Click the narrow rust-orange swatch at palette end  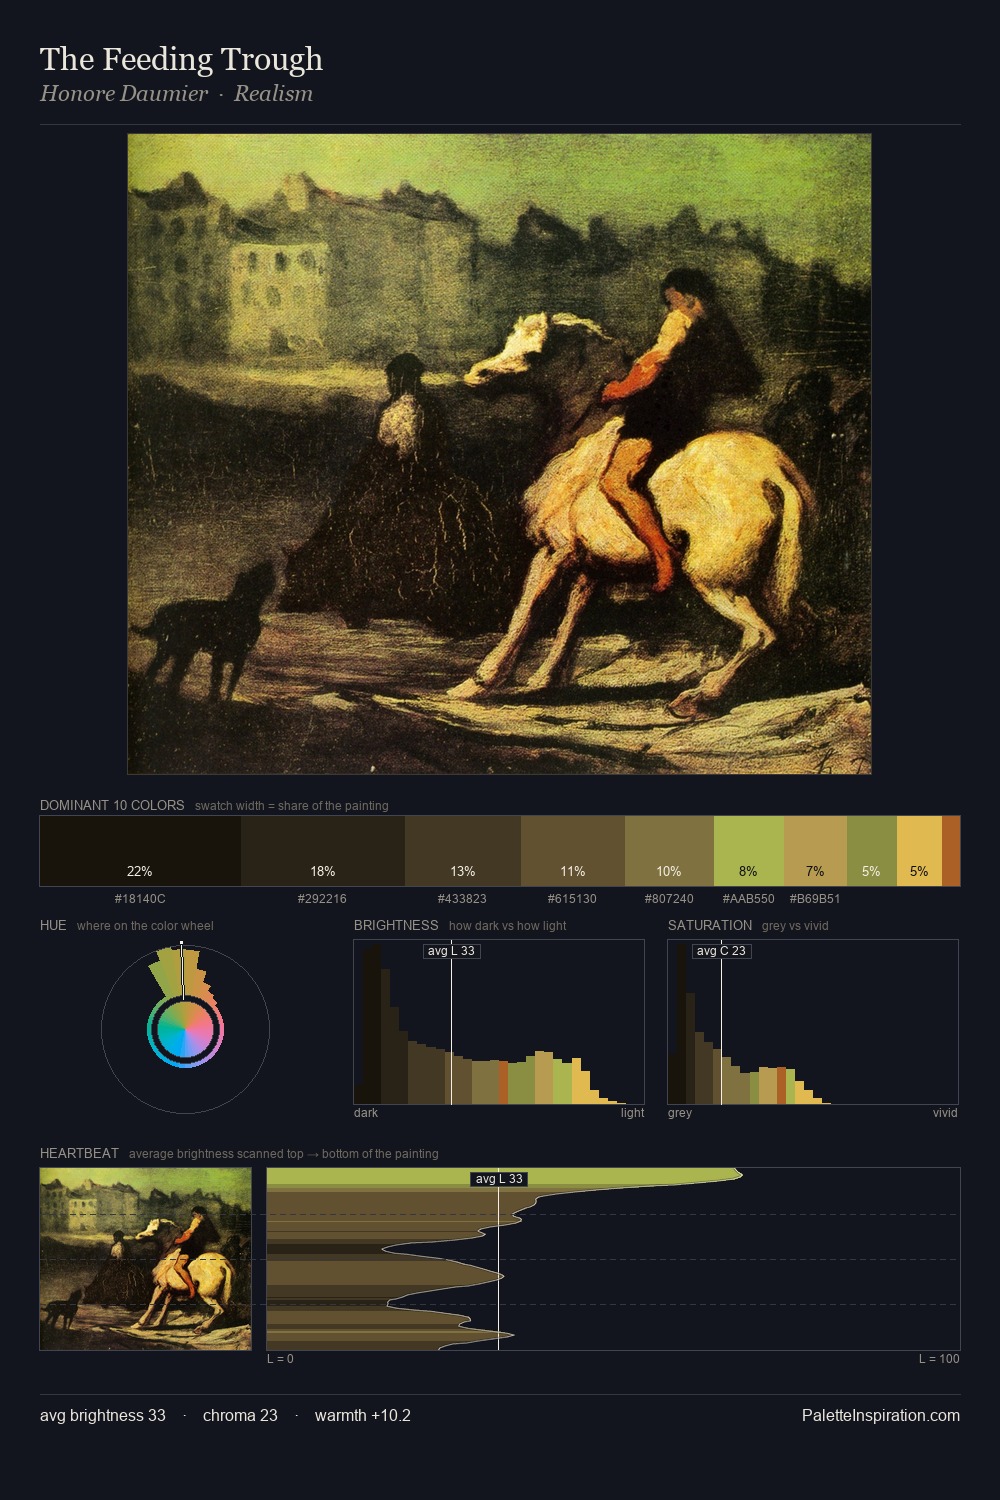click(x=951, y=851)
